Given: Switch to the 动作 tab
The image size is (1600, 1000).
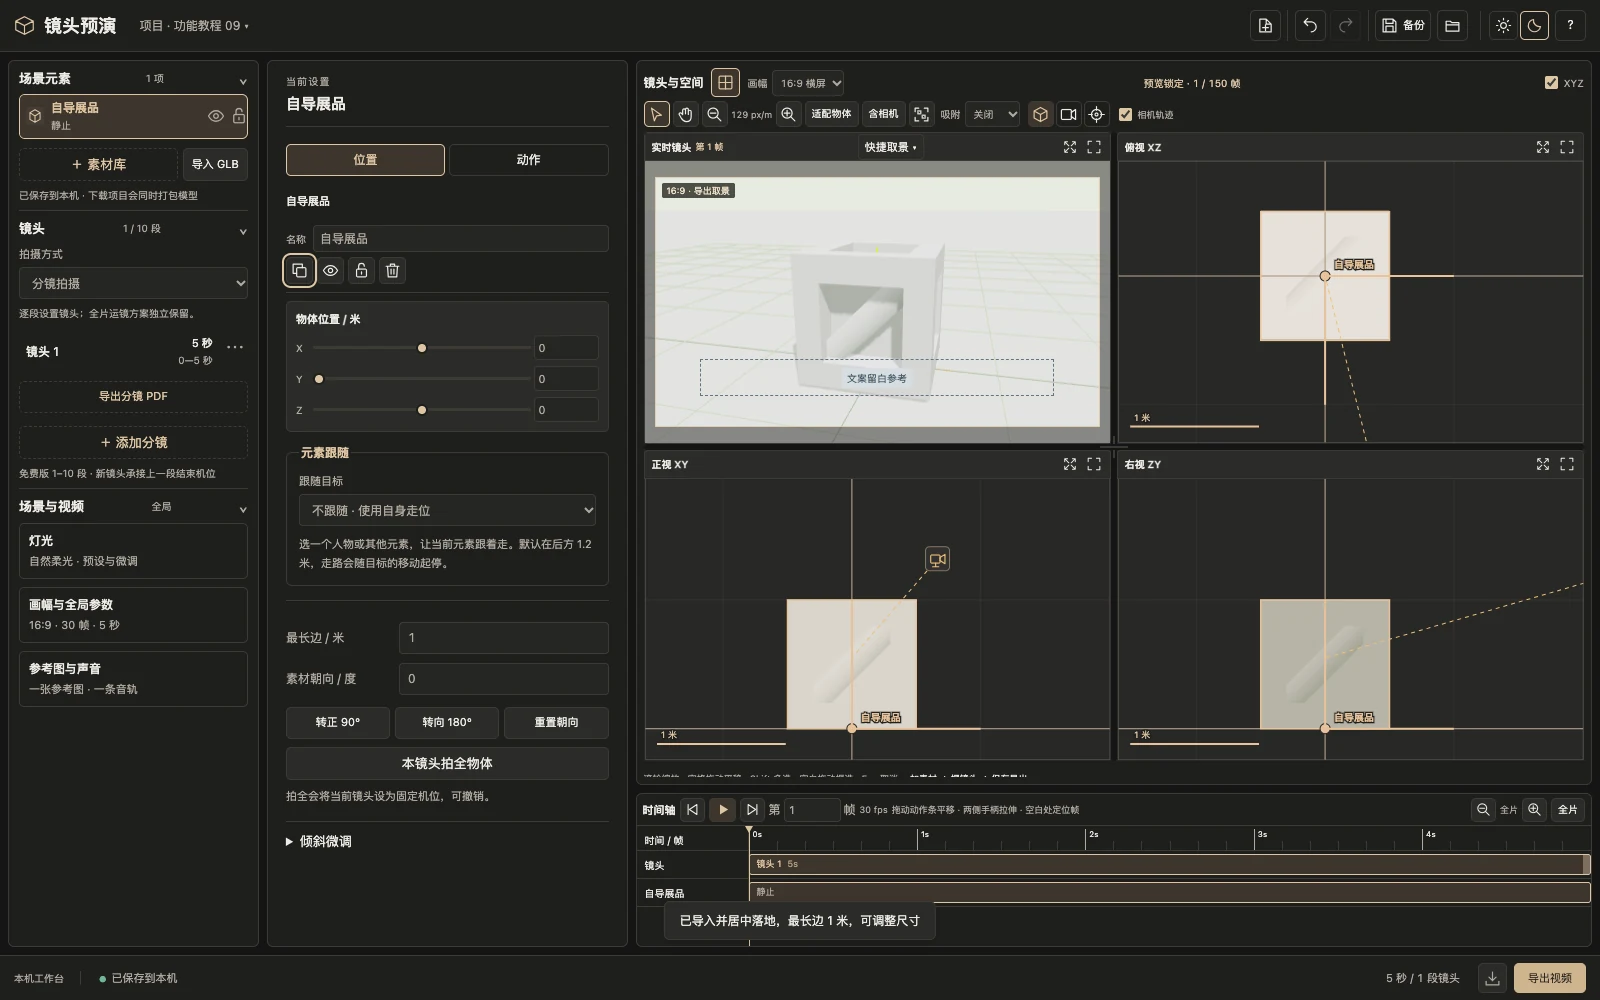Looking at the screenshot, I should [x=528, y=160].
